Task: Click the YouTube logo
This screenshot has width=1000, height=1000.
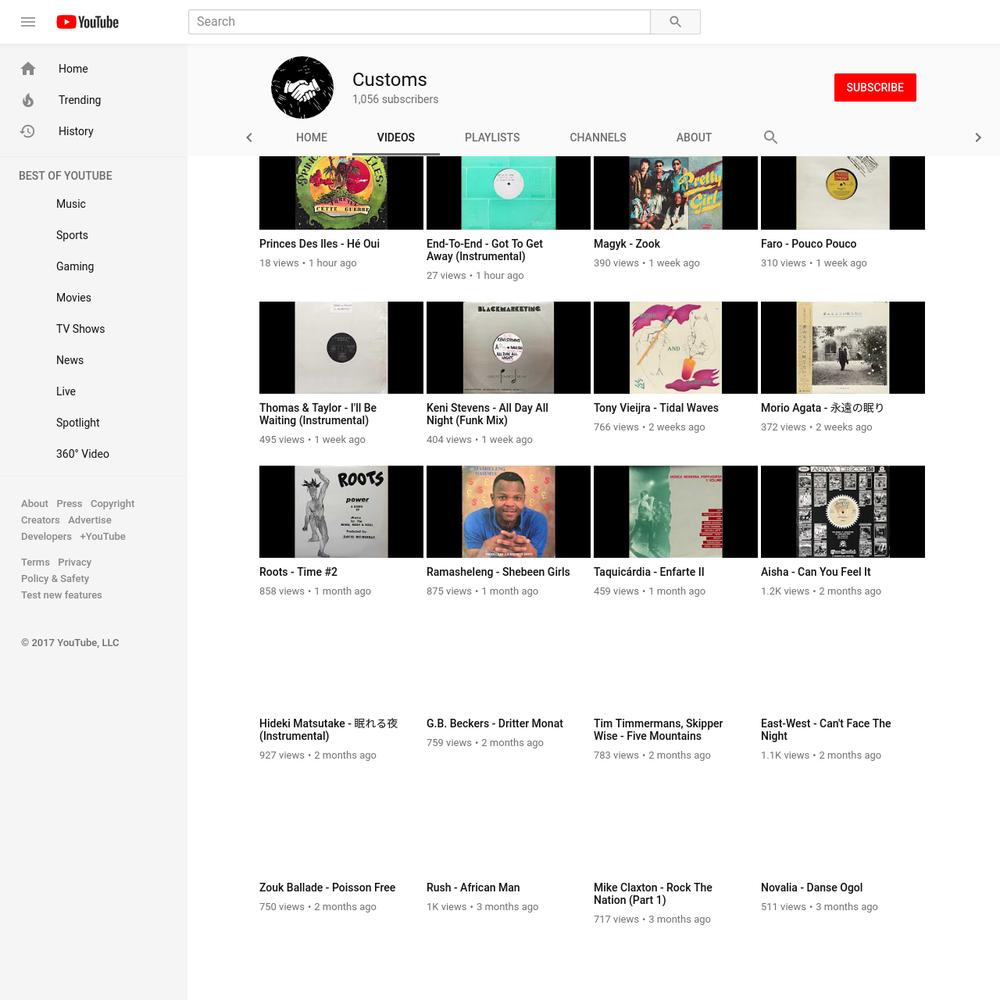Action: pyautogui.click(x=87, y=22)
